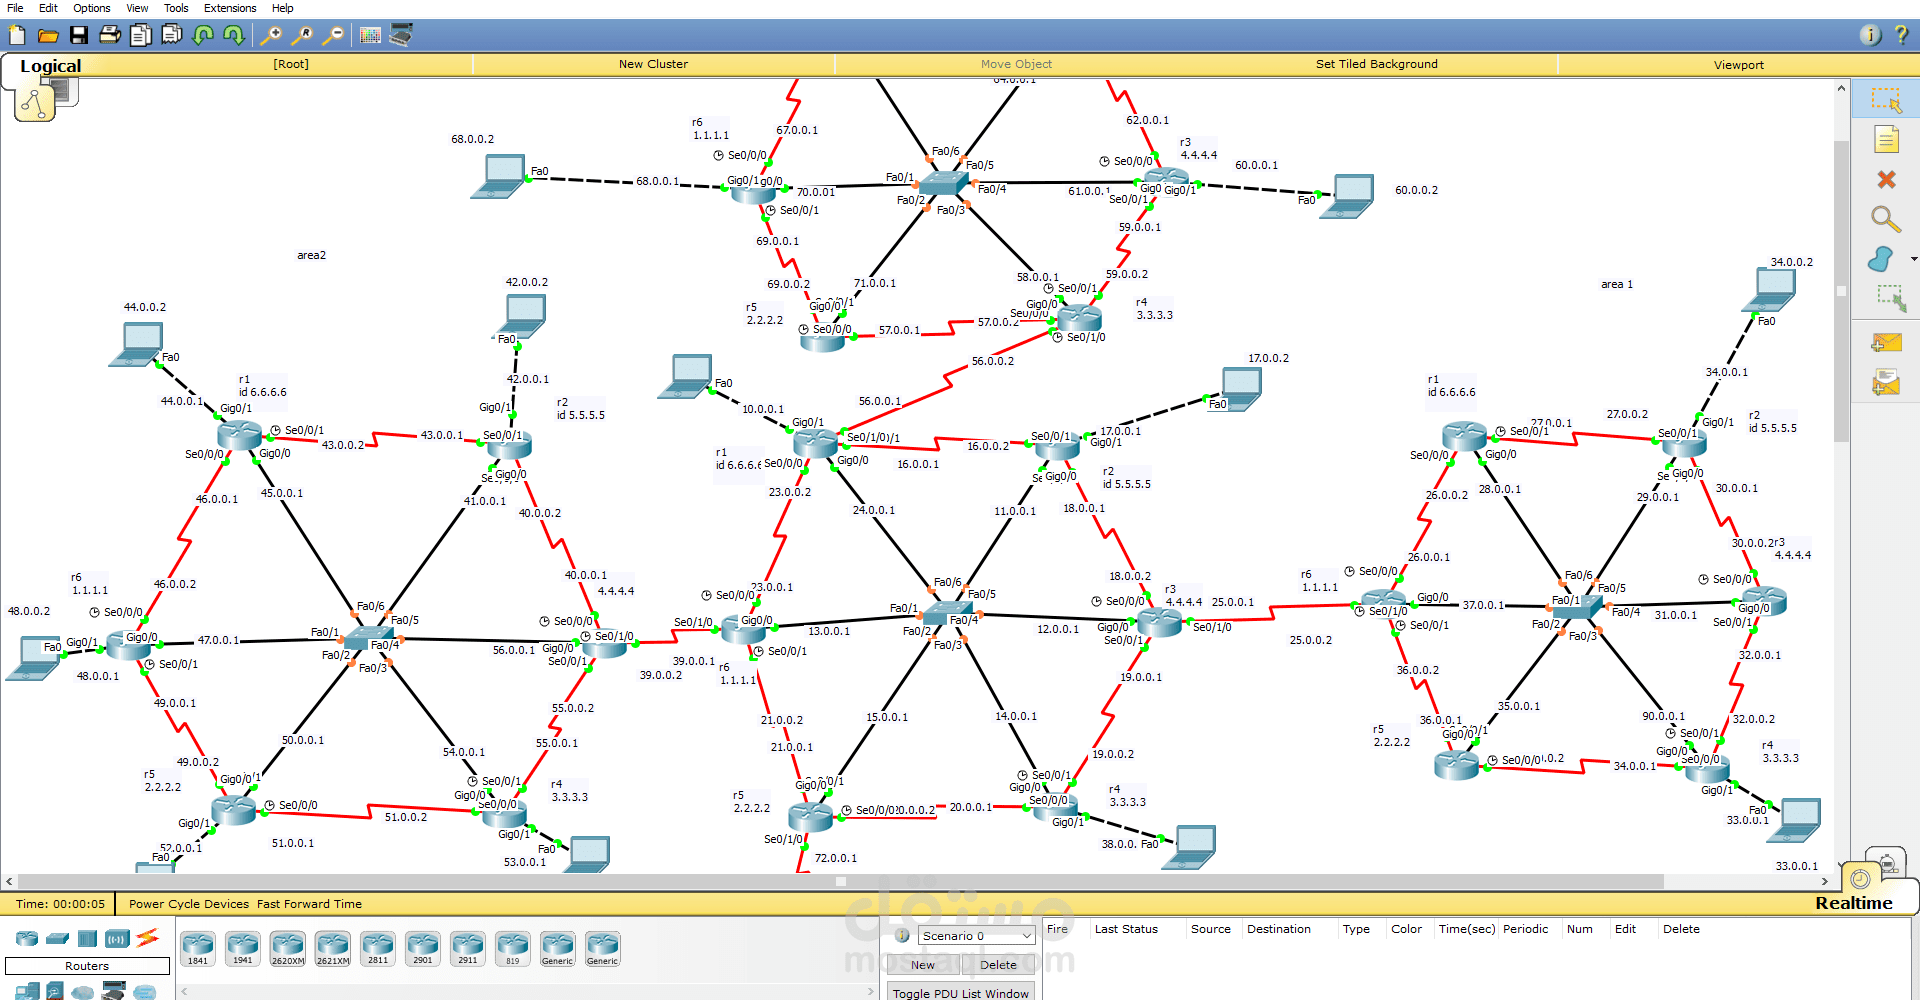
Task: Select the 1841 router model
Action: (x=197, y=945)
